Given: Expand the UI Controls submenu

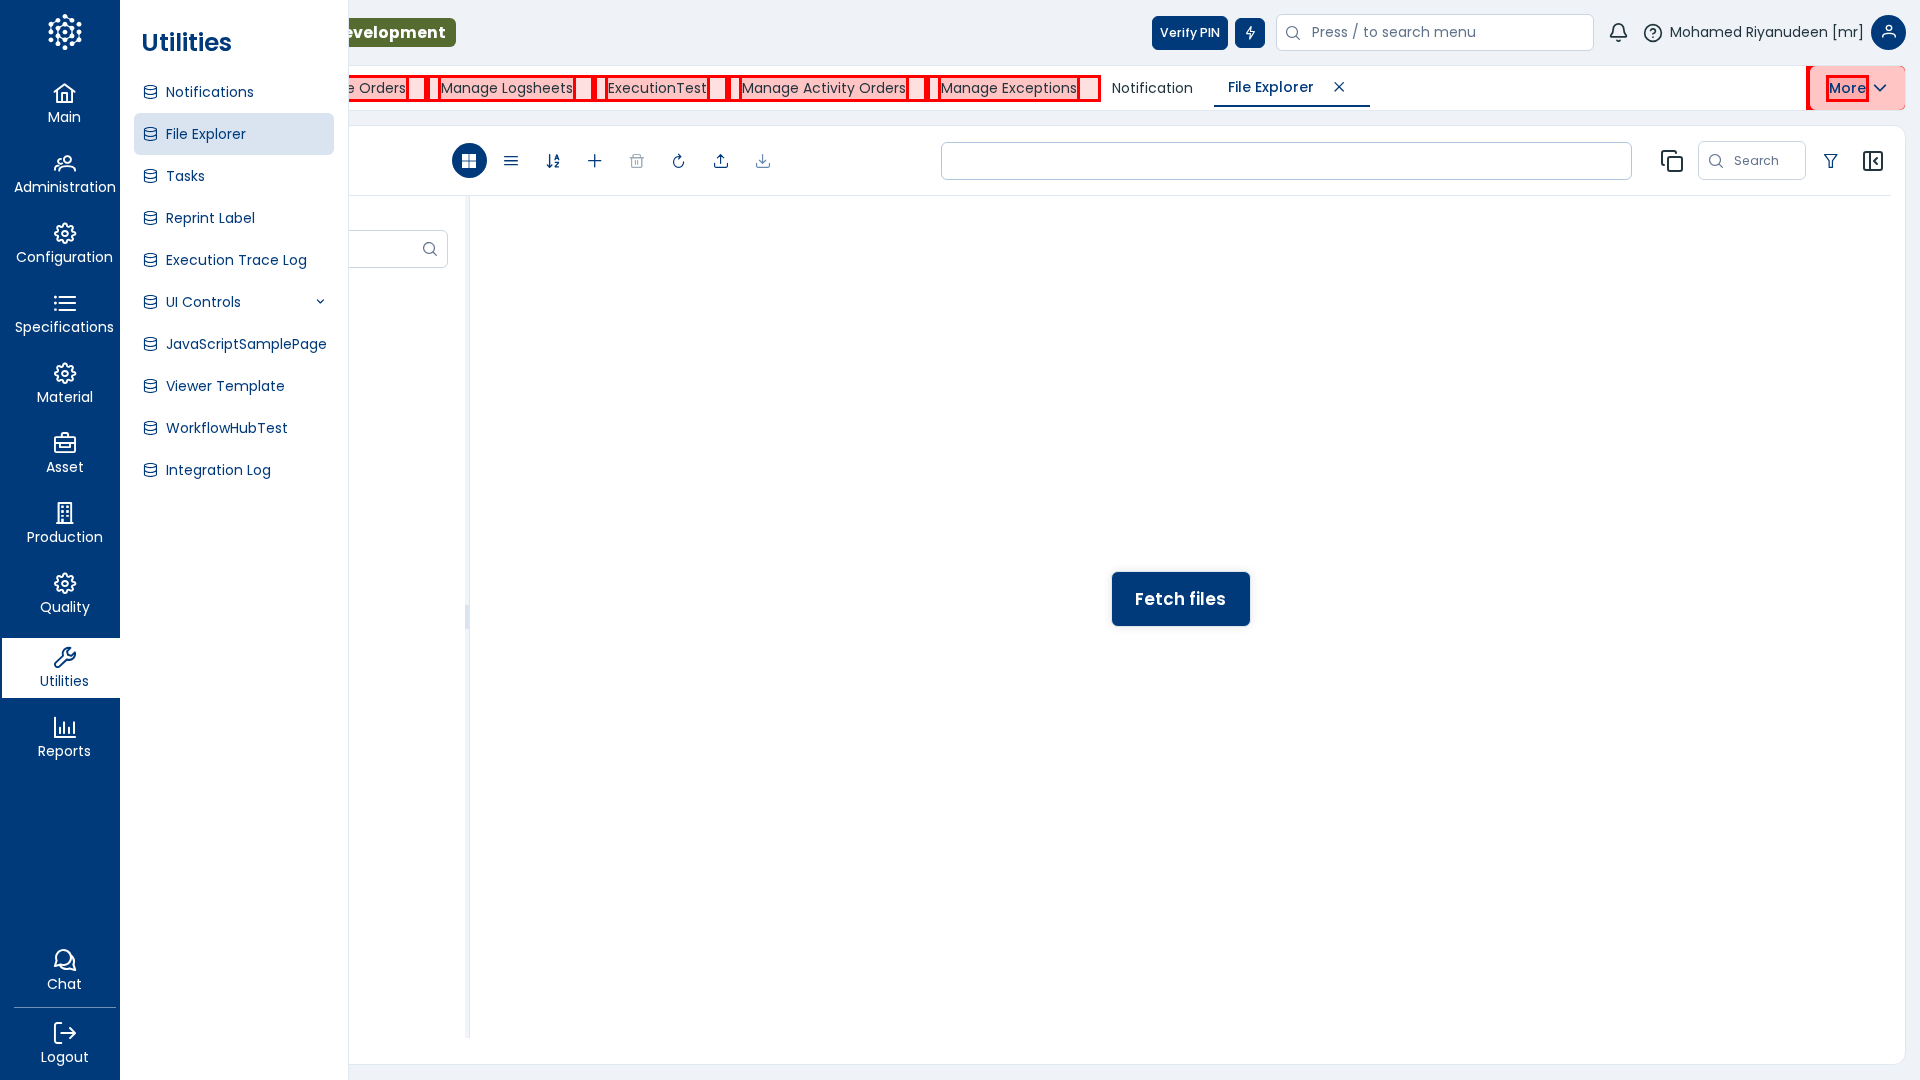Looking at the screenshot, I should (320, 302).
